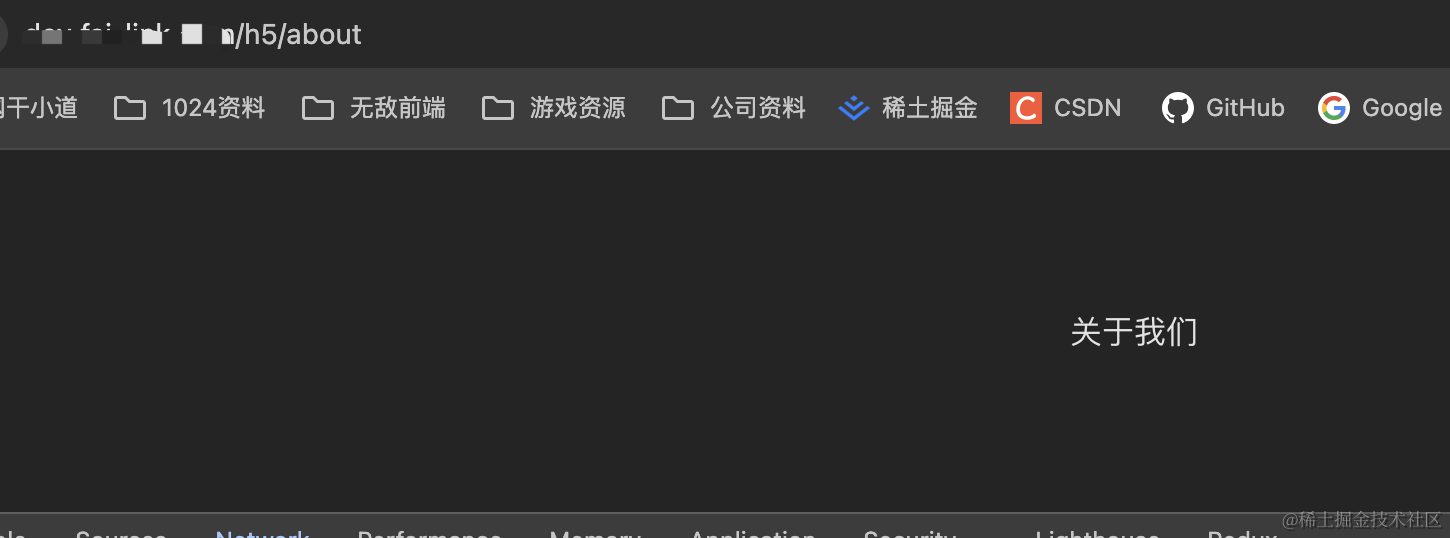Switch to the Sources DevTools tab
Screen dimensions: 1450x538
point(121,533)
